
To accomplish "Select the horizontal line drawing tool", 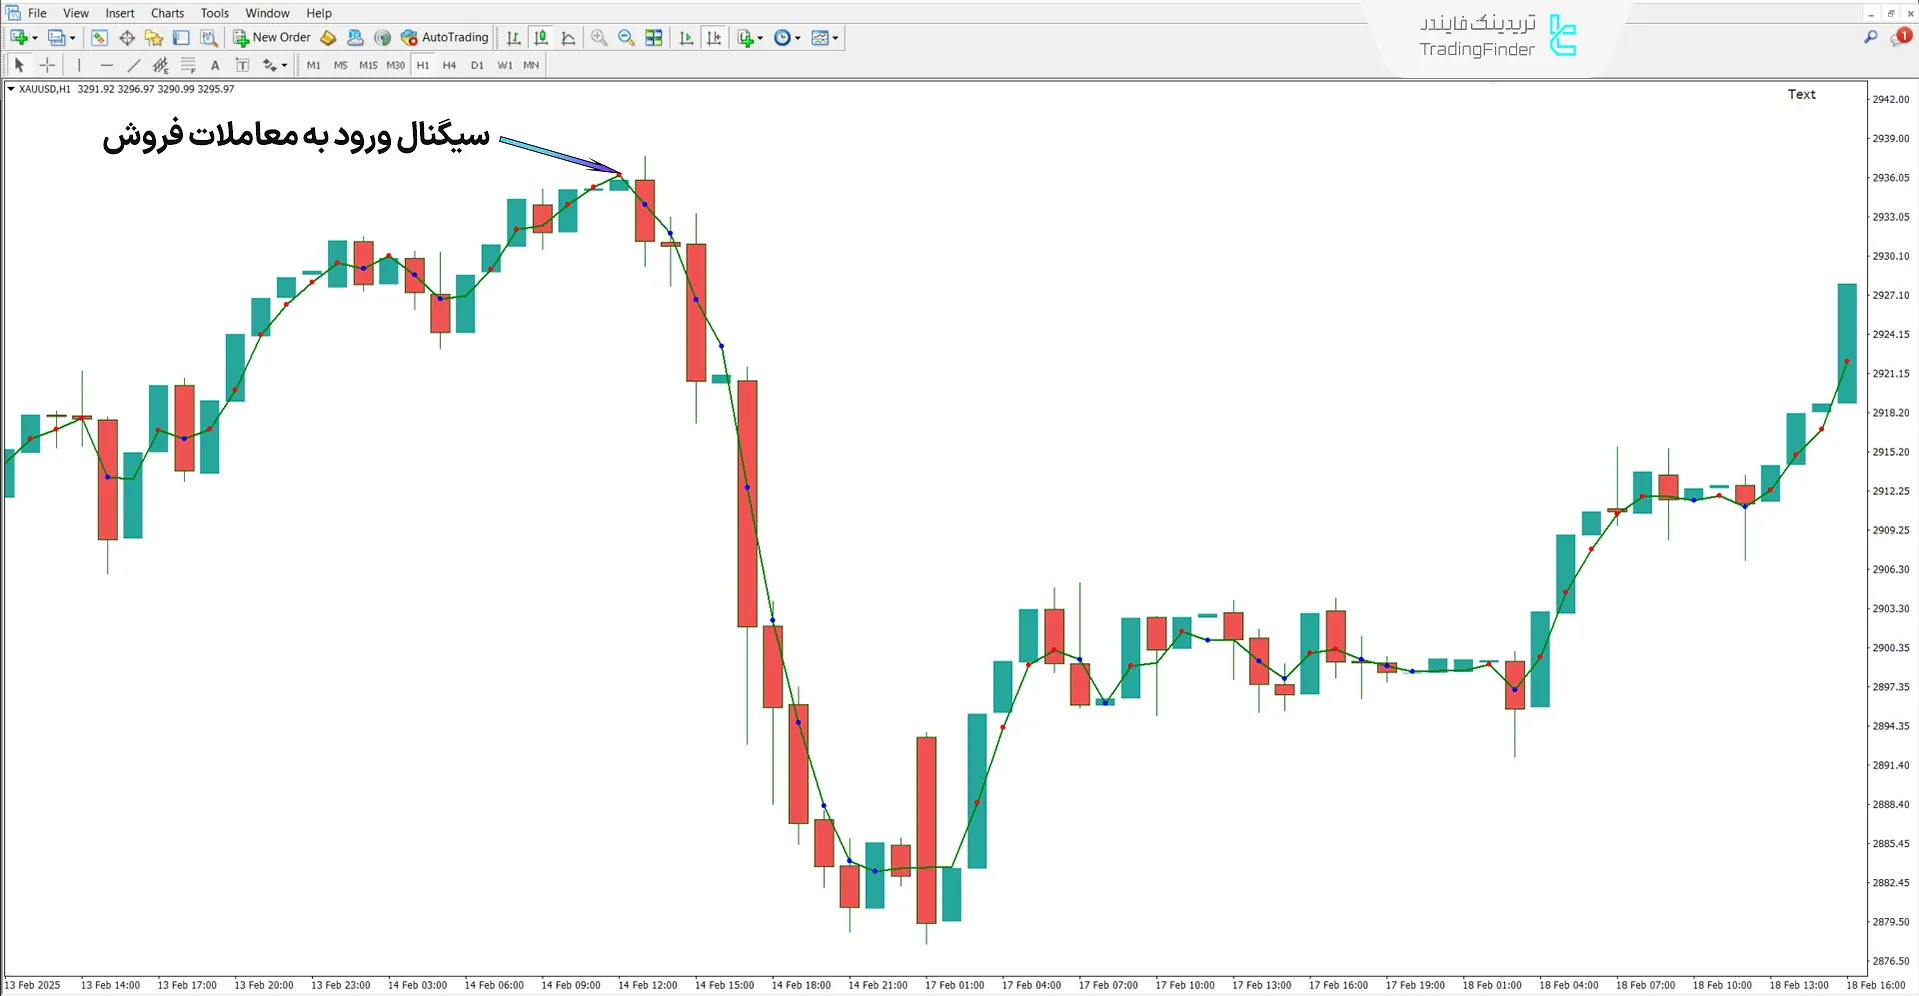I will pos(107,65).
